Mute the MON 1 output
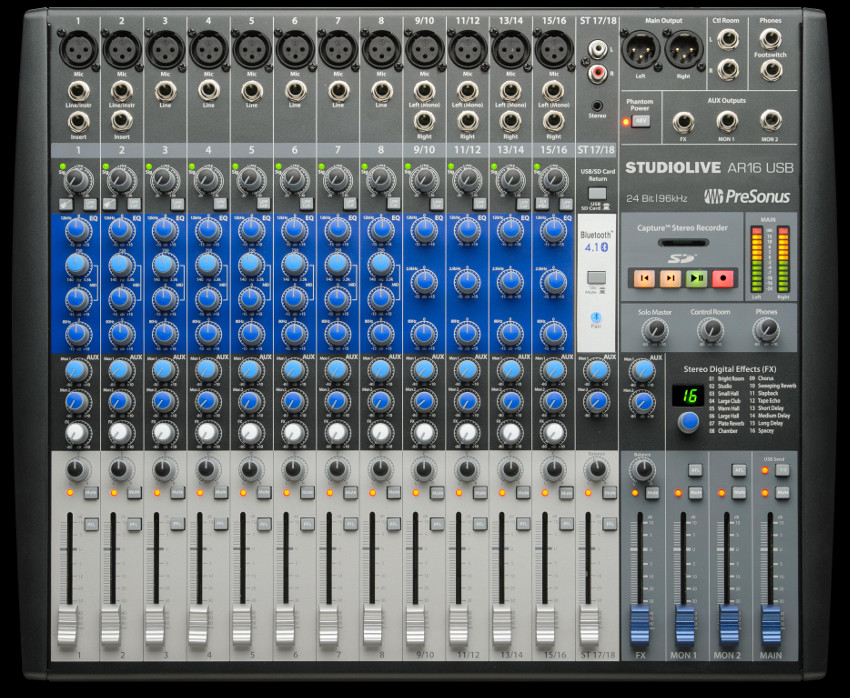This screenshot has width=850, height=698. point(696,493)
